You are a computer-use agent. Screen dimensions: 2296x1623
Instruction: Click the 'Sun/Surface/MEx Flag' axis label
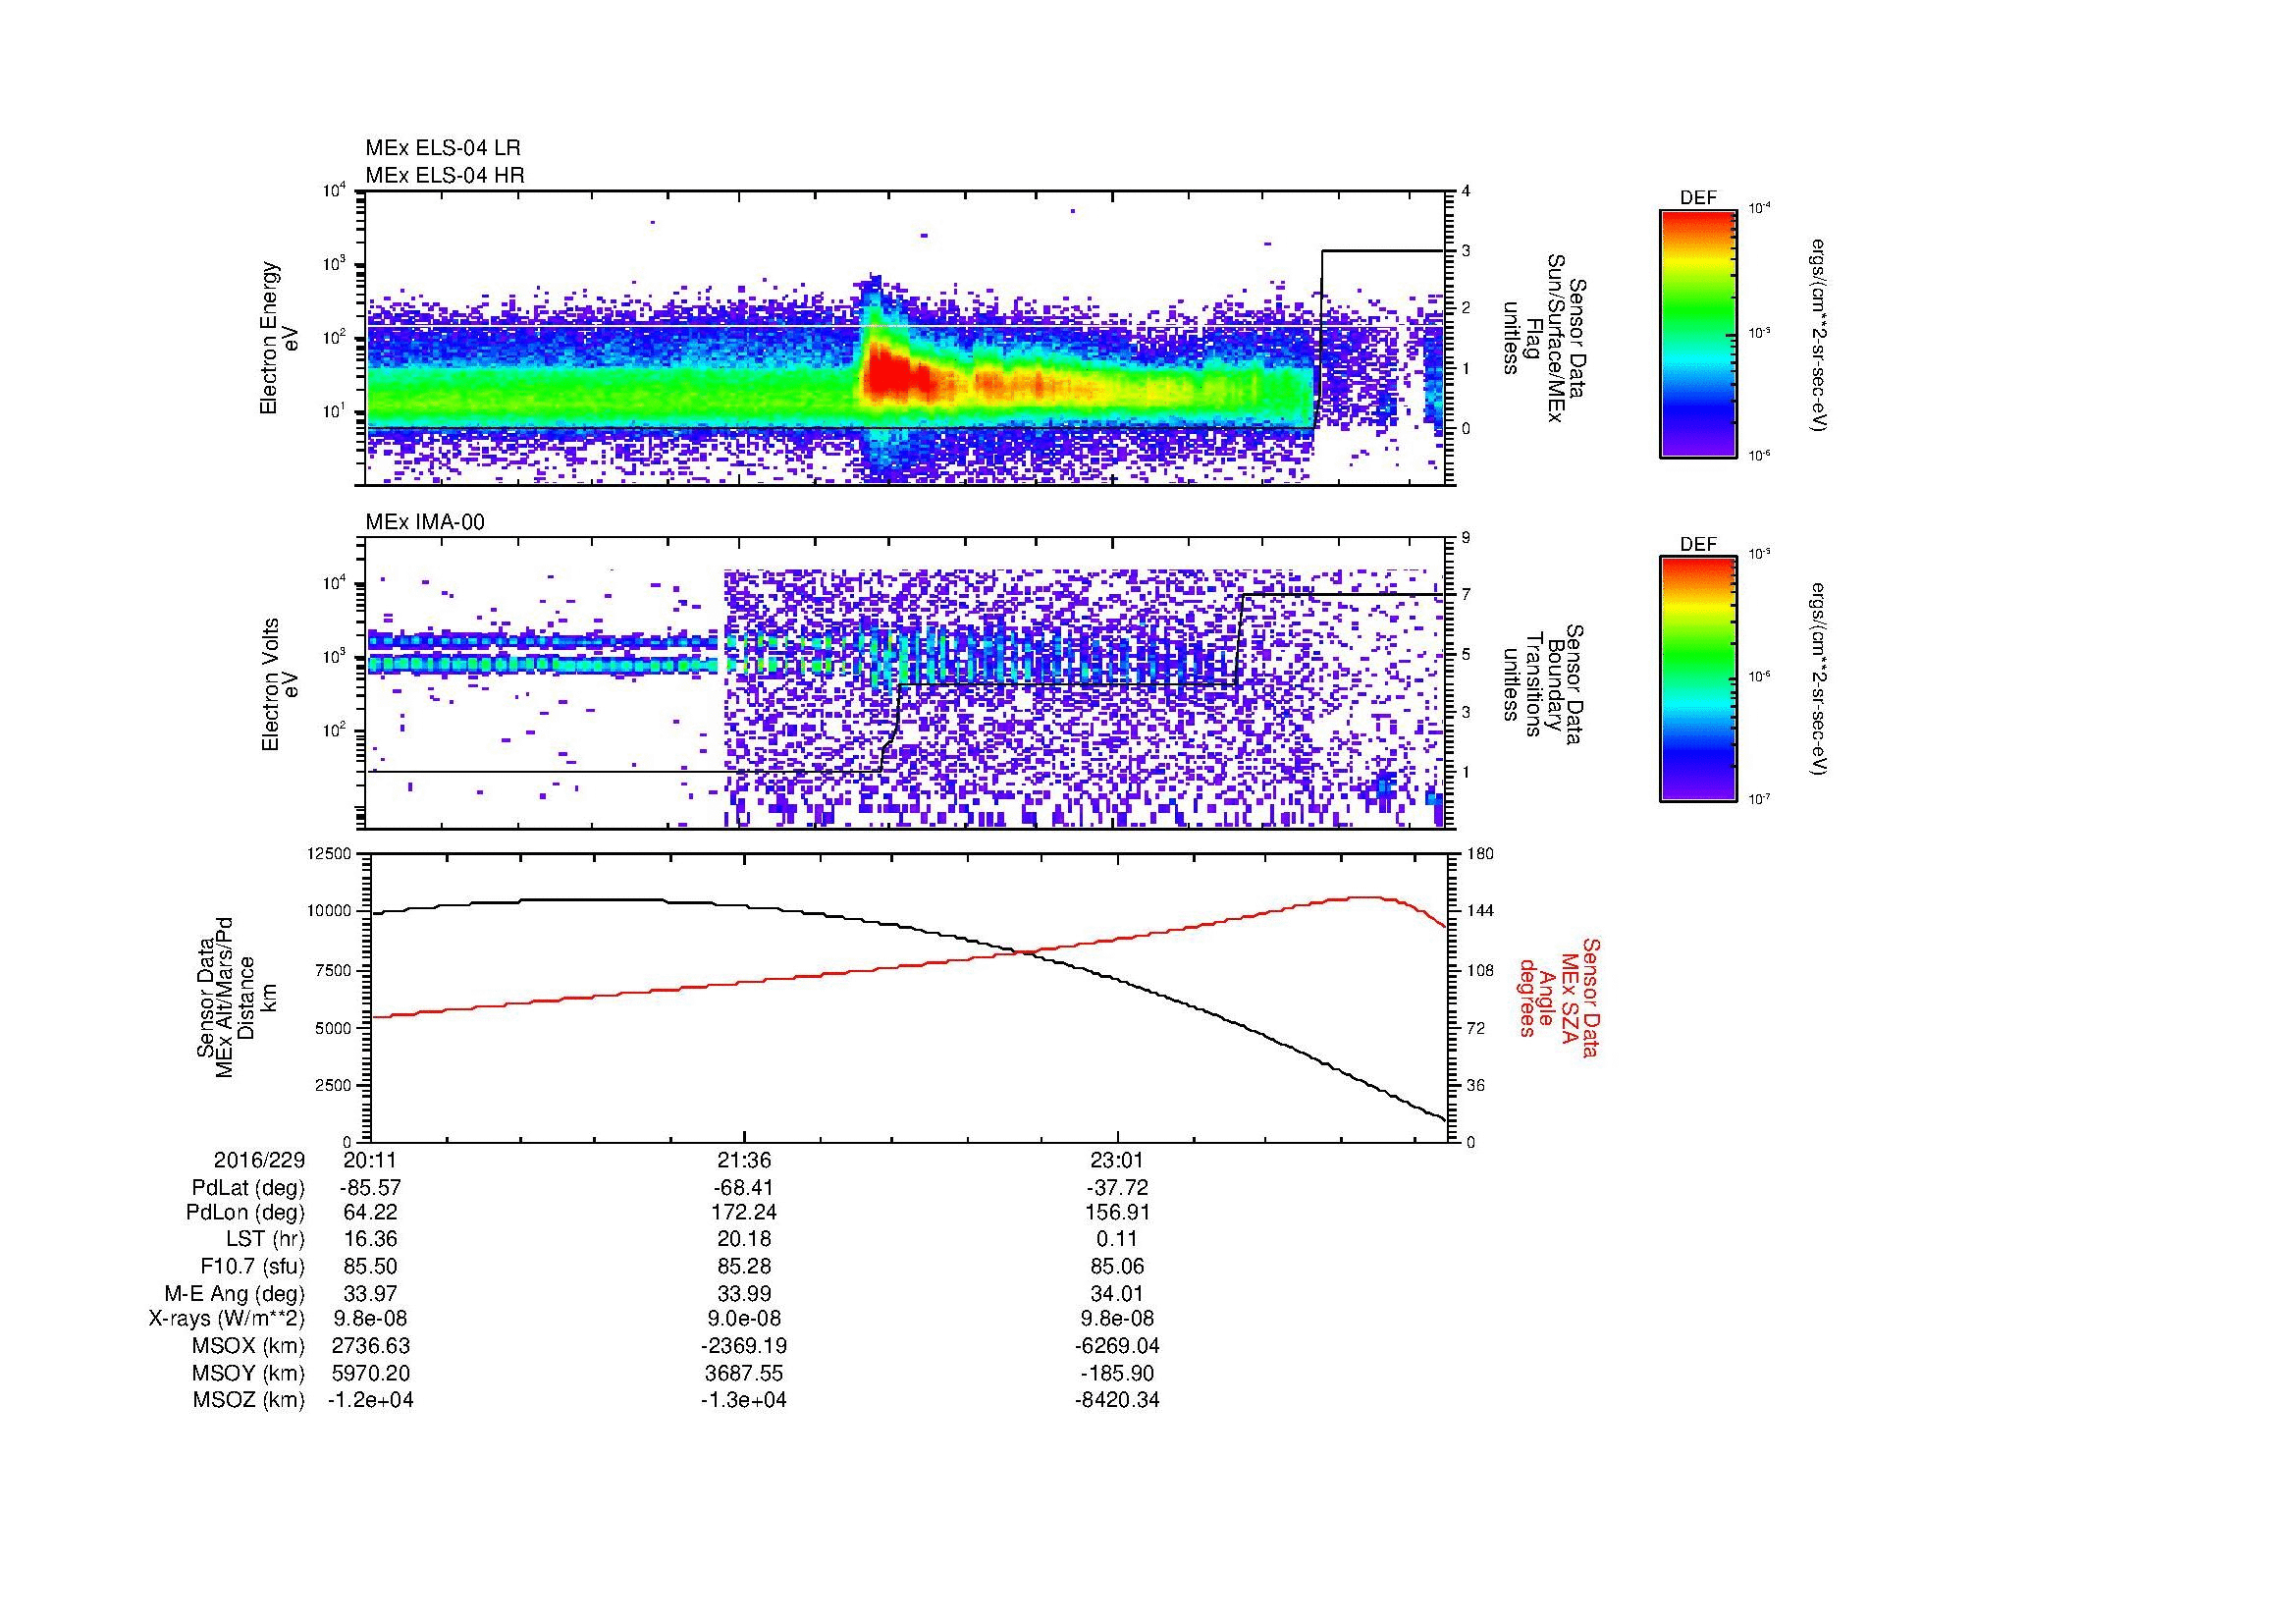point(1544,338)
